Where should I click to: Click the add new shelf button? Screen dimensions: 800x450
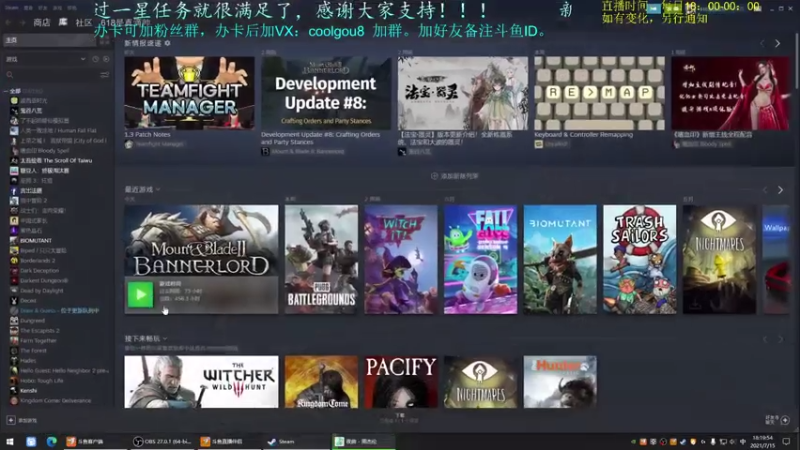[x=455, y=176]
